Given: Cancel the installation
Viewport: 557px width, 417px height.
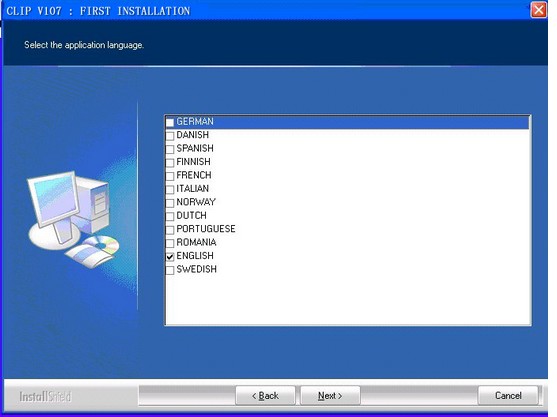Looking at the screenshot, I should click(508, 395).
